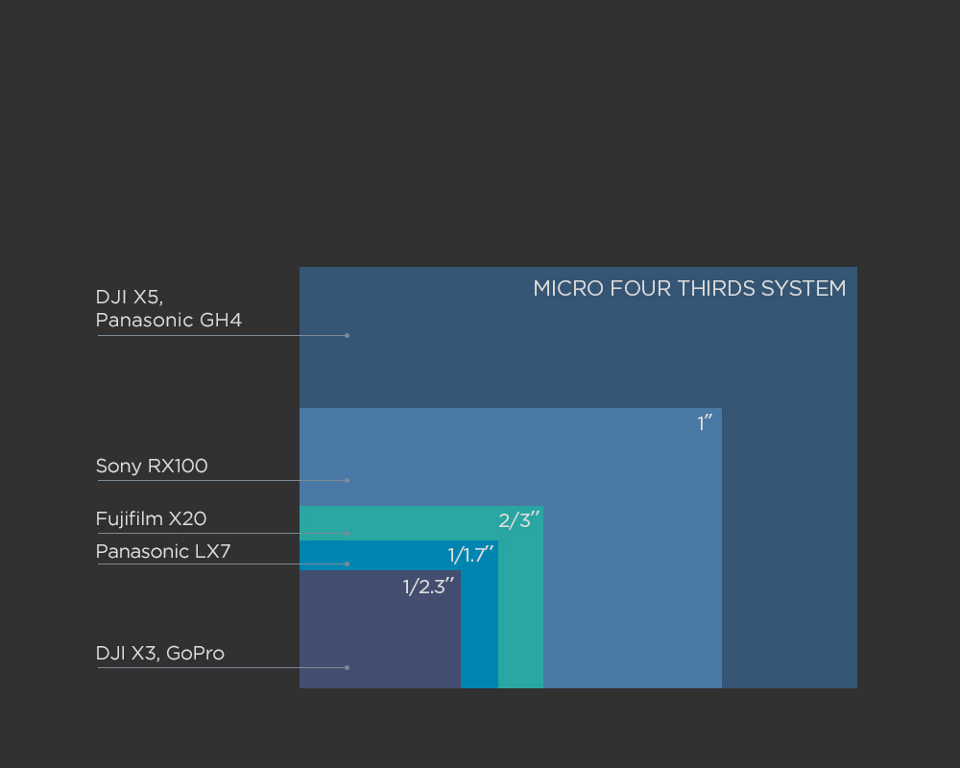This screenshot has height=768, width=960.
Task: Click the 1/2.3″ sensor size label
Action: [x=429, y=587]
